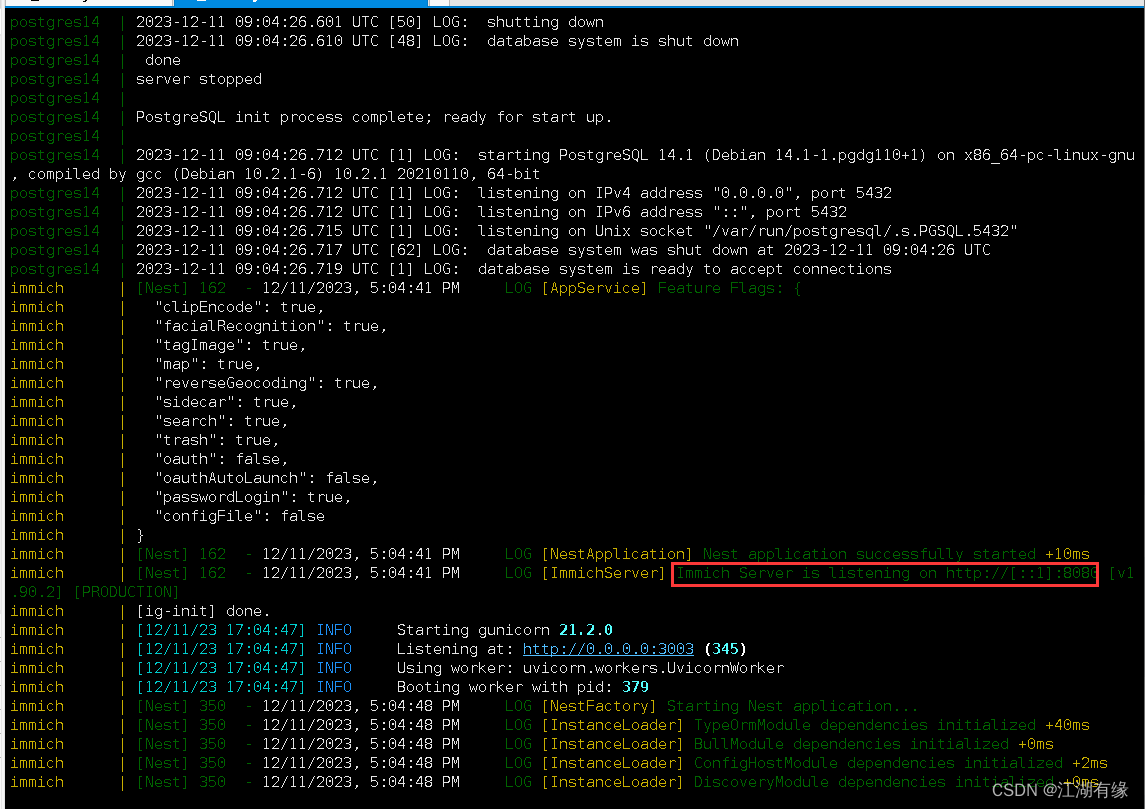Select the "Feature Flags: {" text

[729, 288]
